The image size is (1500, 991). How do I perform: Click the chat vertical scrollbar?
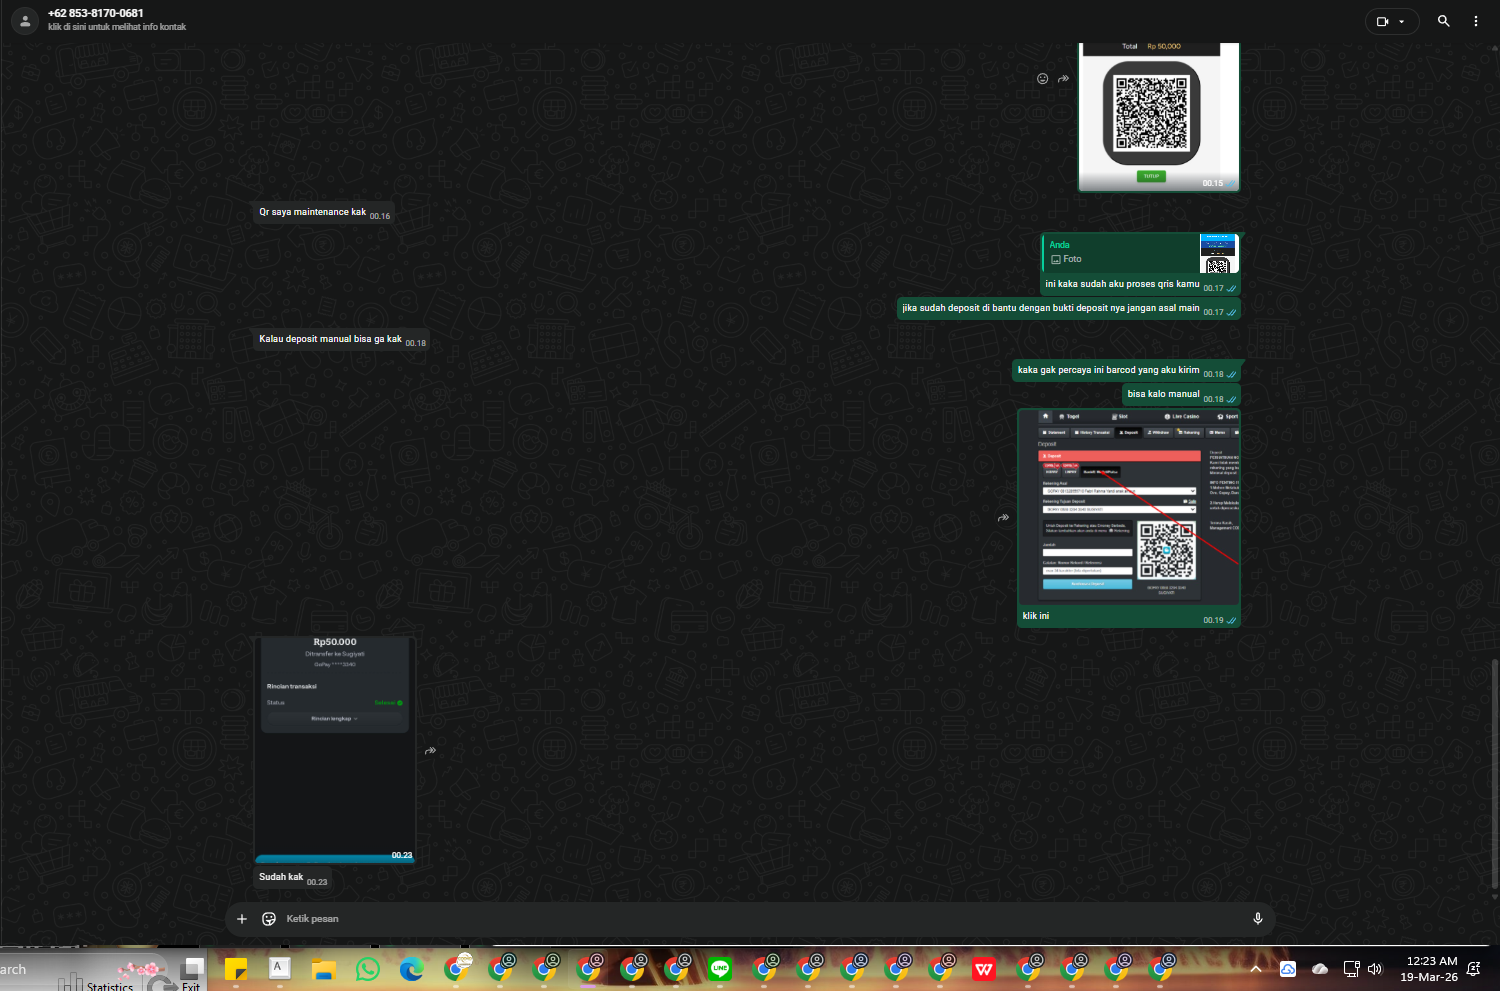[x=1495, y=774]
